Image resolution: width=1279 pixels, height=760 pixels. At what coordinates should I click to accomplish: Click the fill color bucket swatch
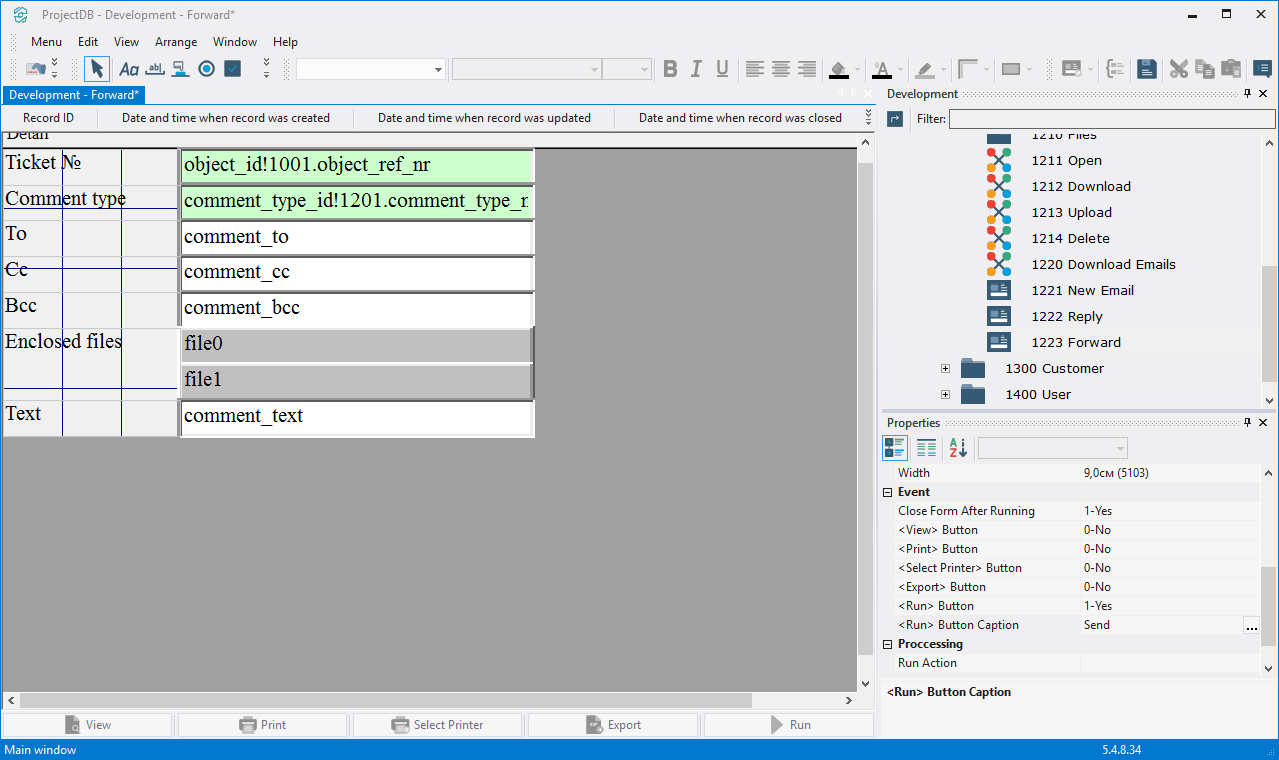click(839, 69)
